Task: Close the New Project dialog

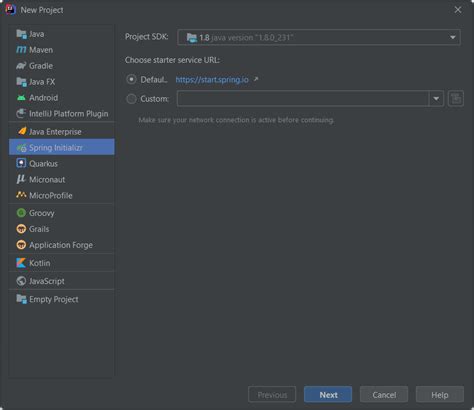Action: tap(458, 10)
